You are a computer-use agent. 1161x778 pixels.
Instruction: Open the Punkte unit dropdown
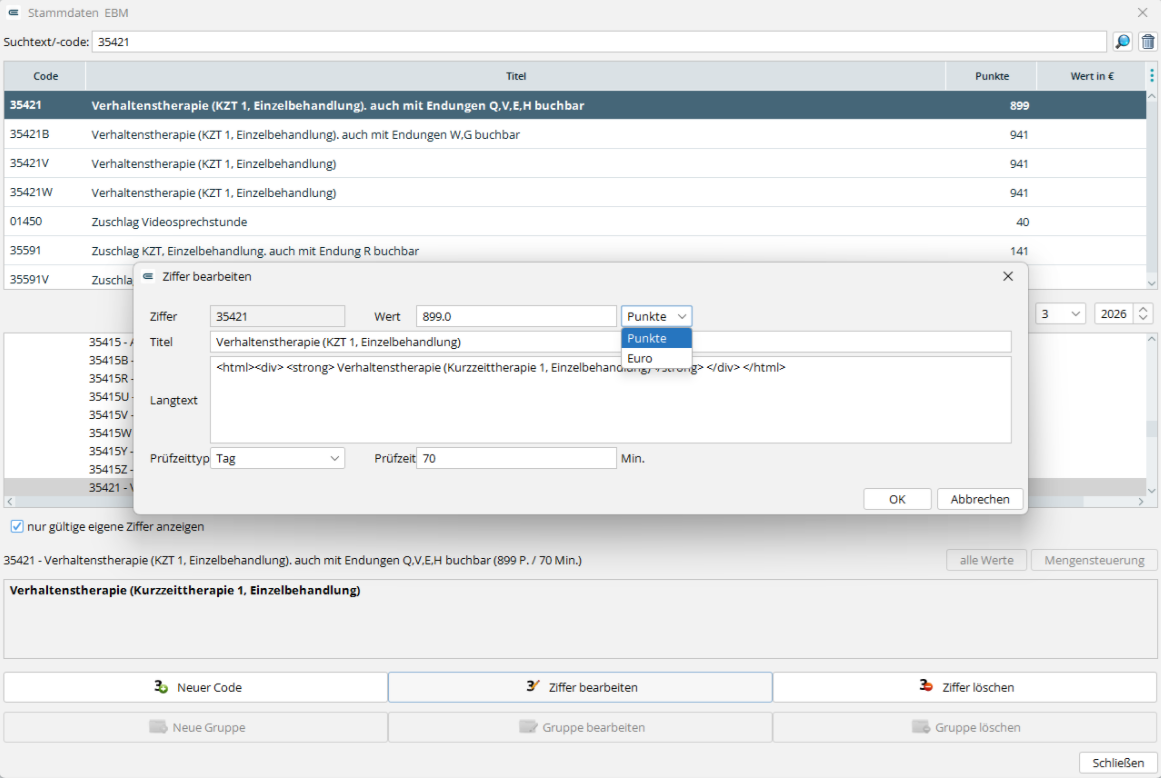[657, 316]
